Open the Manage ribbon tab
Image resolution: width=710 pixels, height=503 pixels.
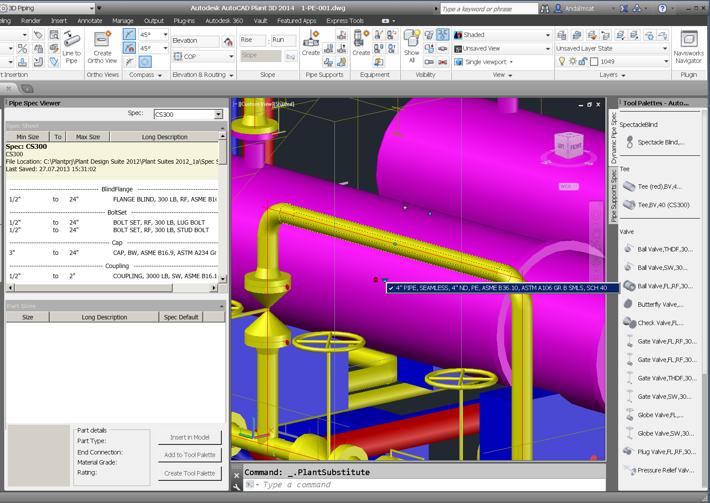tap(123, 20)
